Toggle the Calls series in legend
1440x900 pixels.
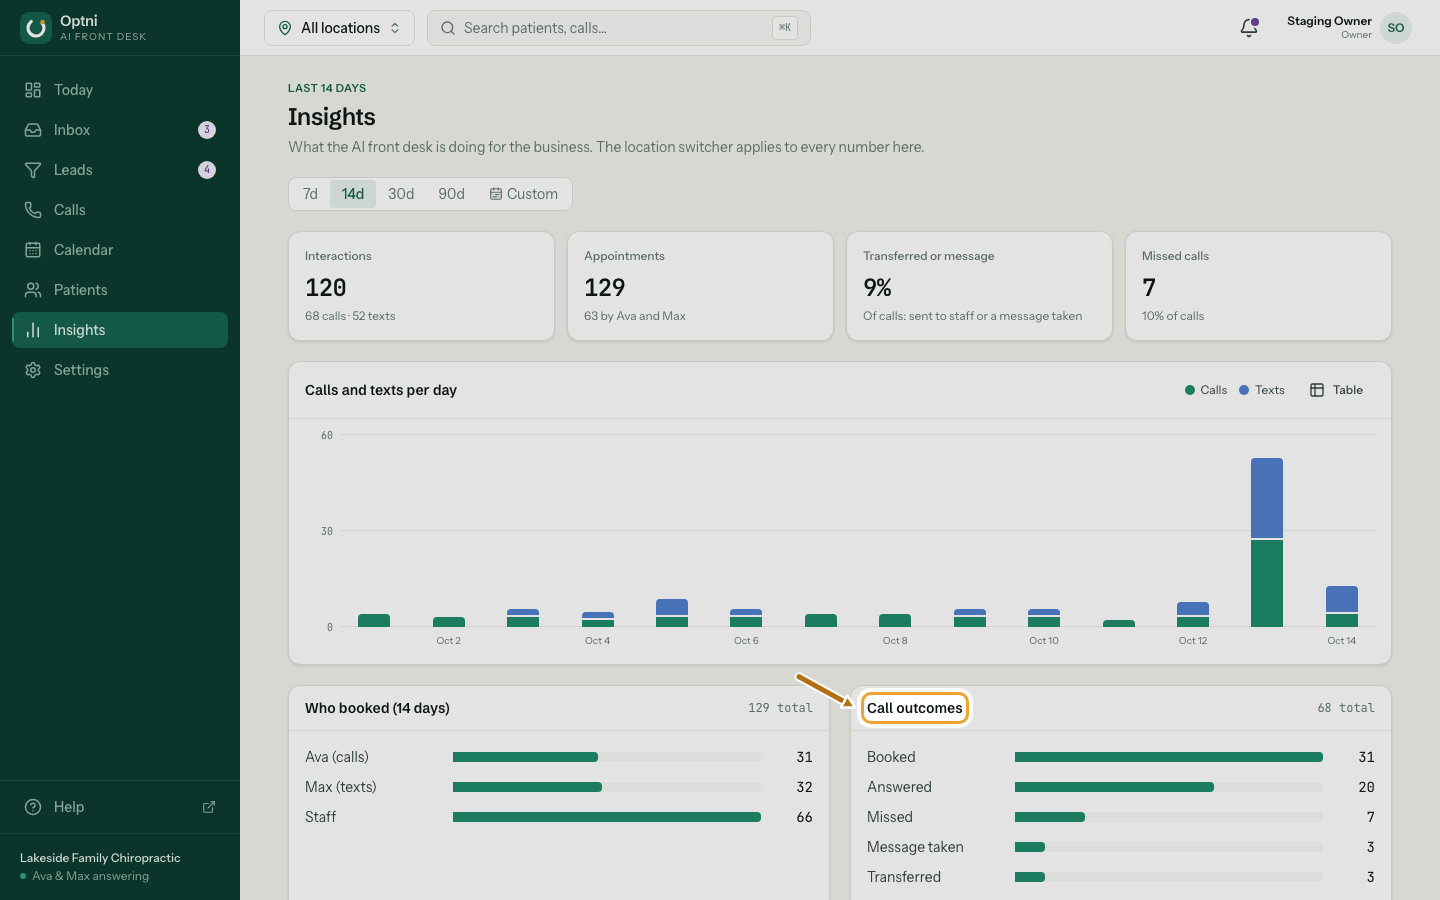point(1205,390)
